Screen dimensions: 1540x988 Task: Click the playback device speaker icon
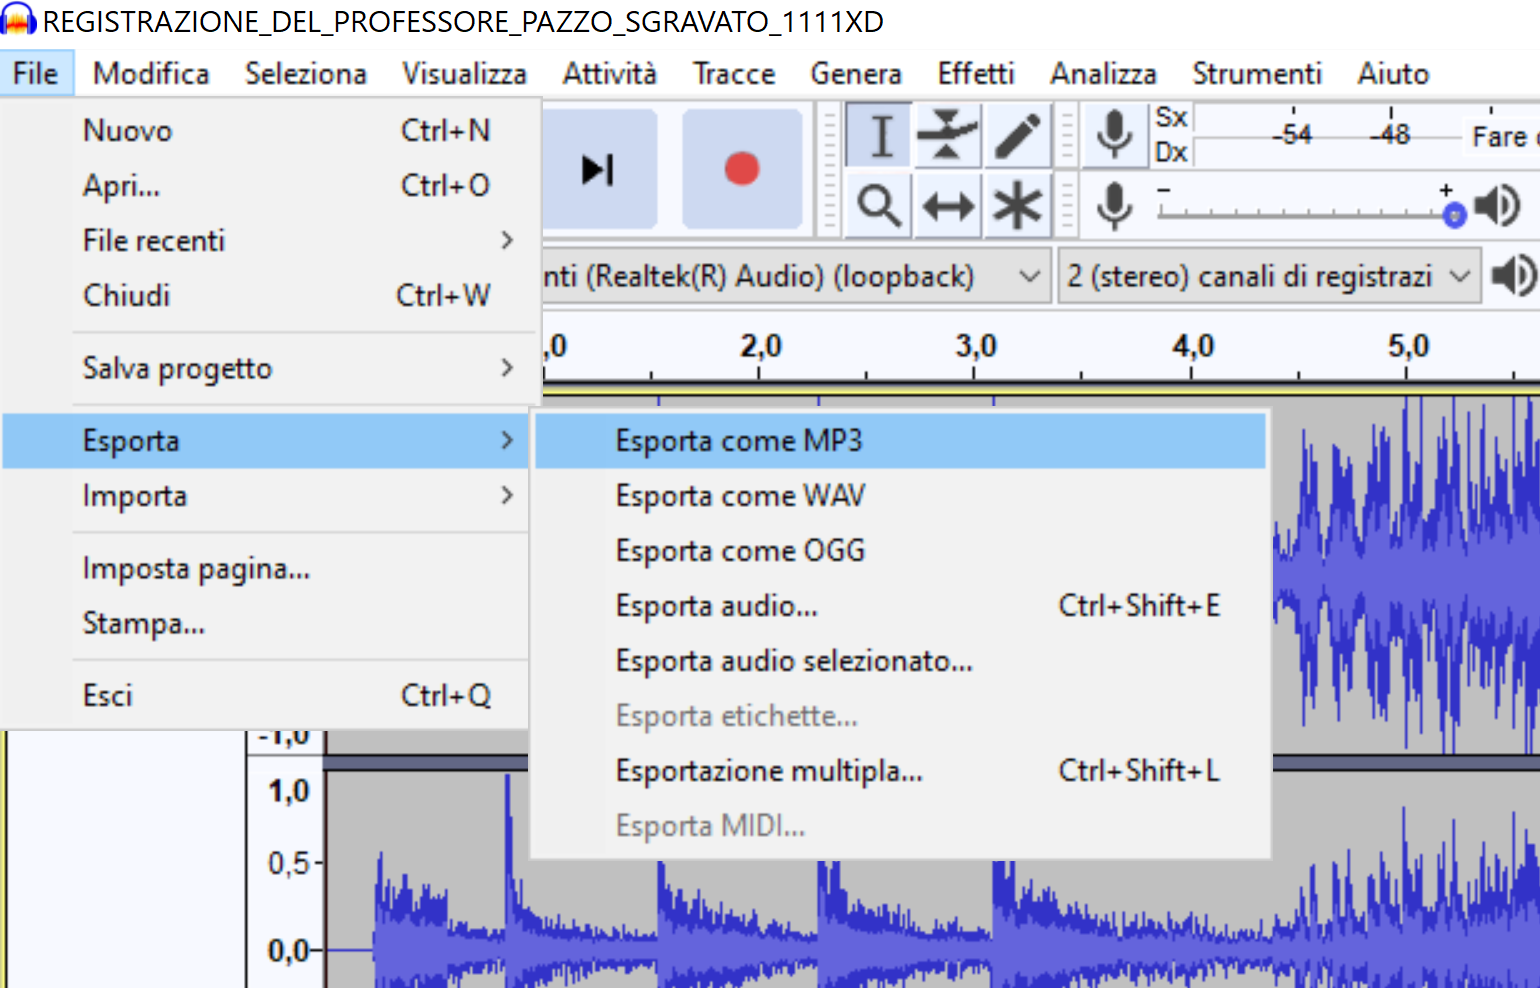(1514, 275)
